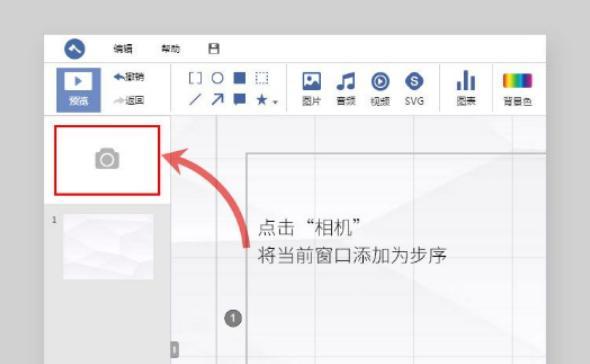The height and width of the screenshot is (364, 590).
Task: Insert a chart with 图表 icon
Action: point(466,88)
